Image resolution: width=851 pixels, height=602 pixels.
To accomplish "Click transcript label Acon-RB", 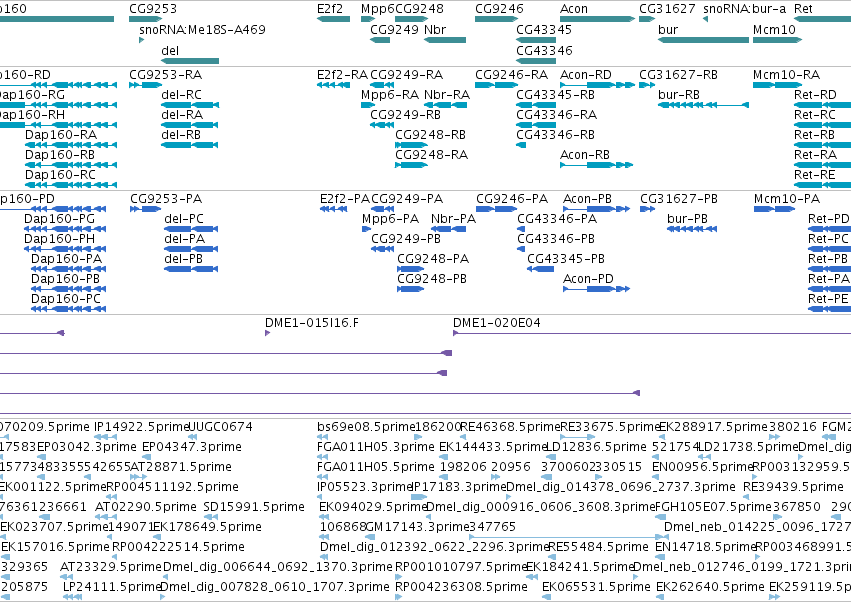I will tap(585, 155).
